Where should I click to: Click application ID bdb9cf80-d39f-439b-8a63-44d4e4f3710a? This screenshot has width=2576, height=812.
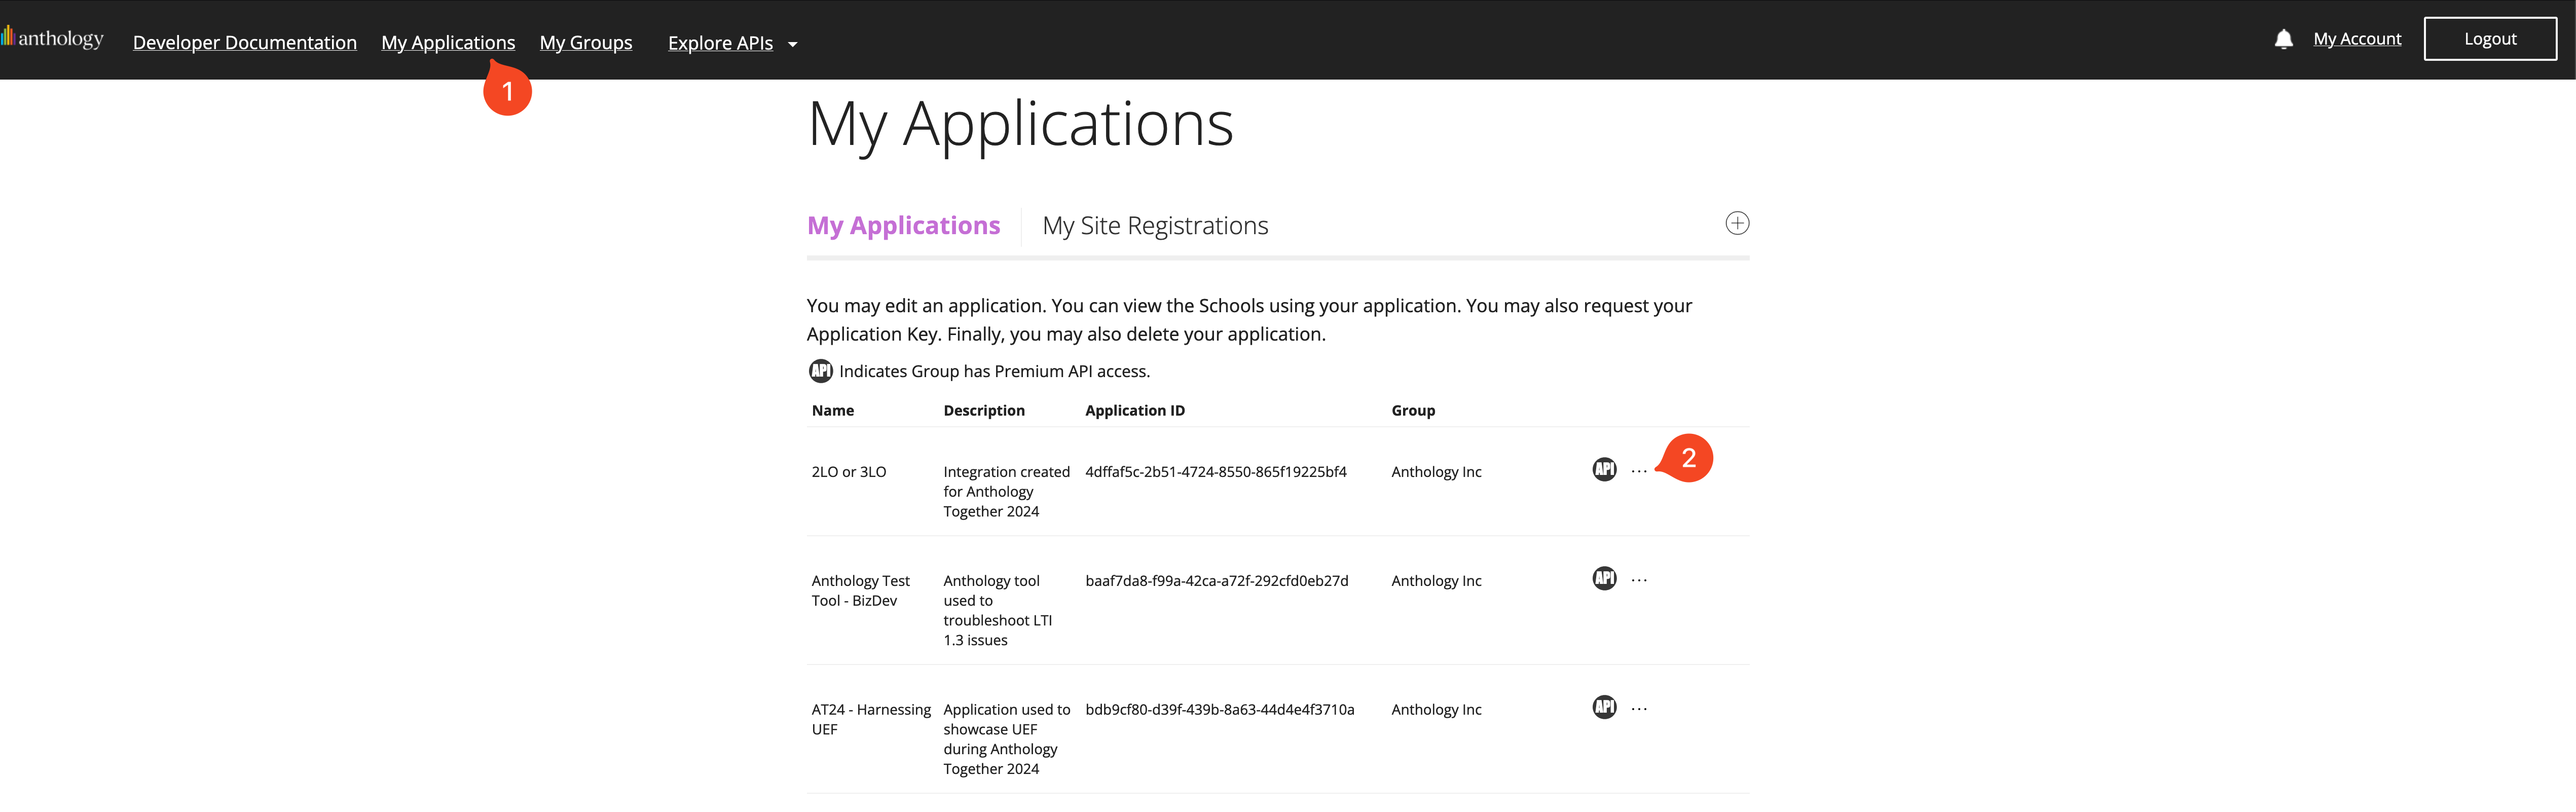[1220, 709]
